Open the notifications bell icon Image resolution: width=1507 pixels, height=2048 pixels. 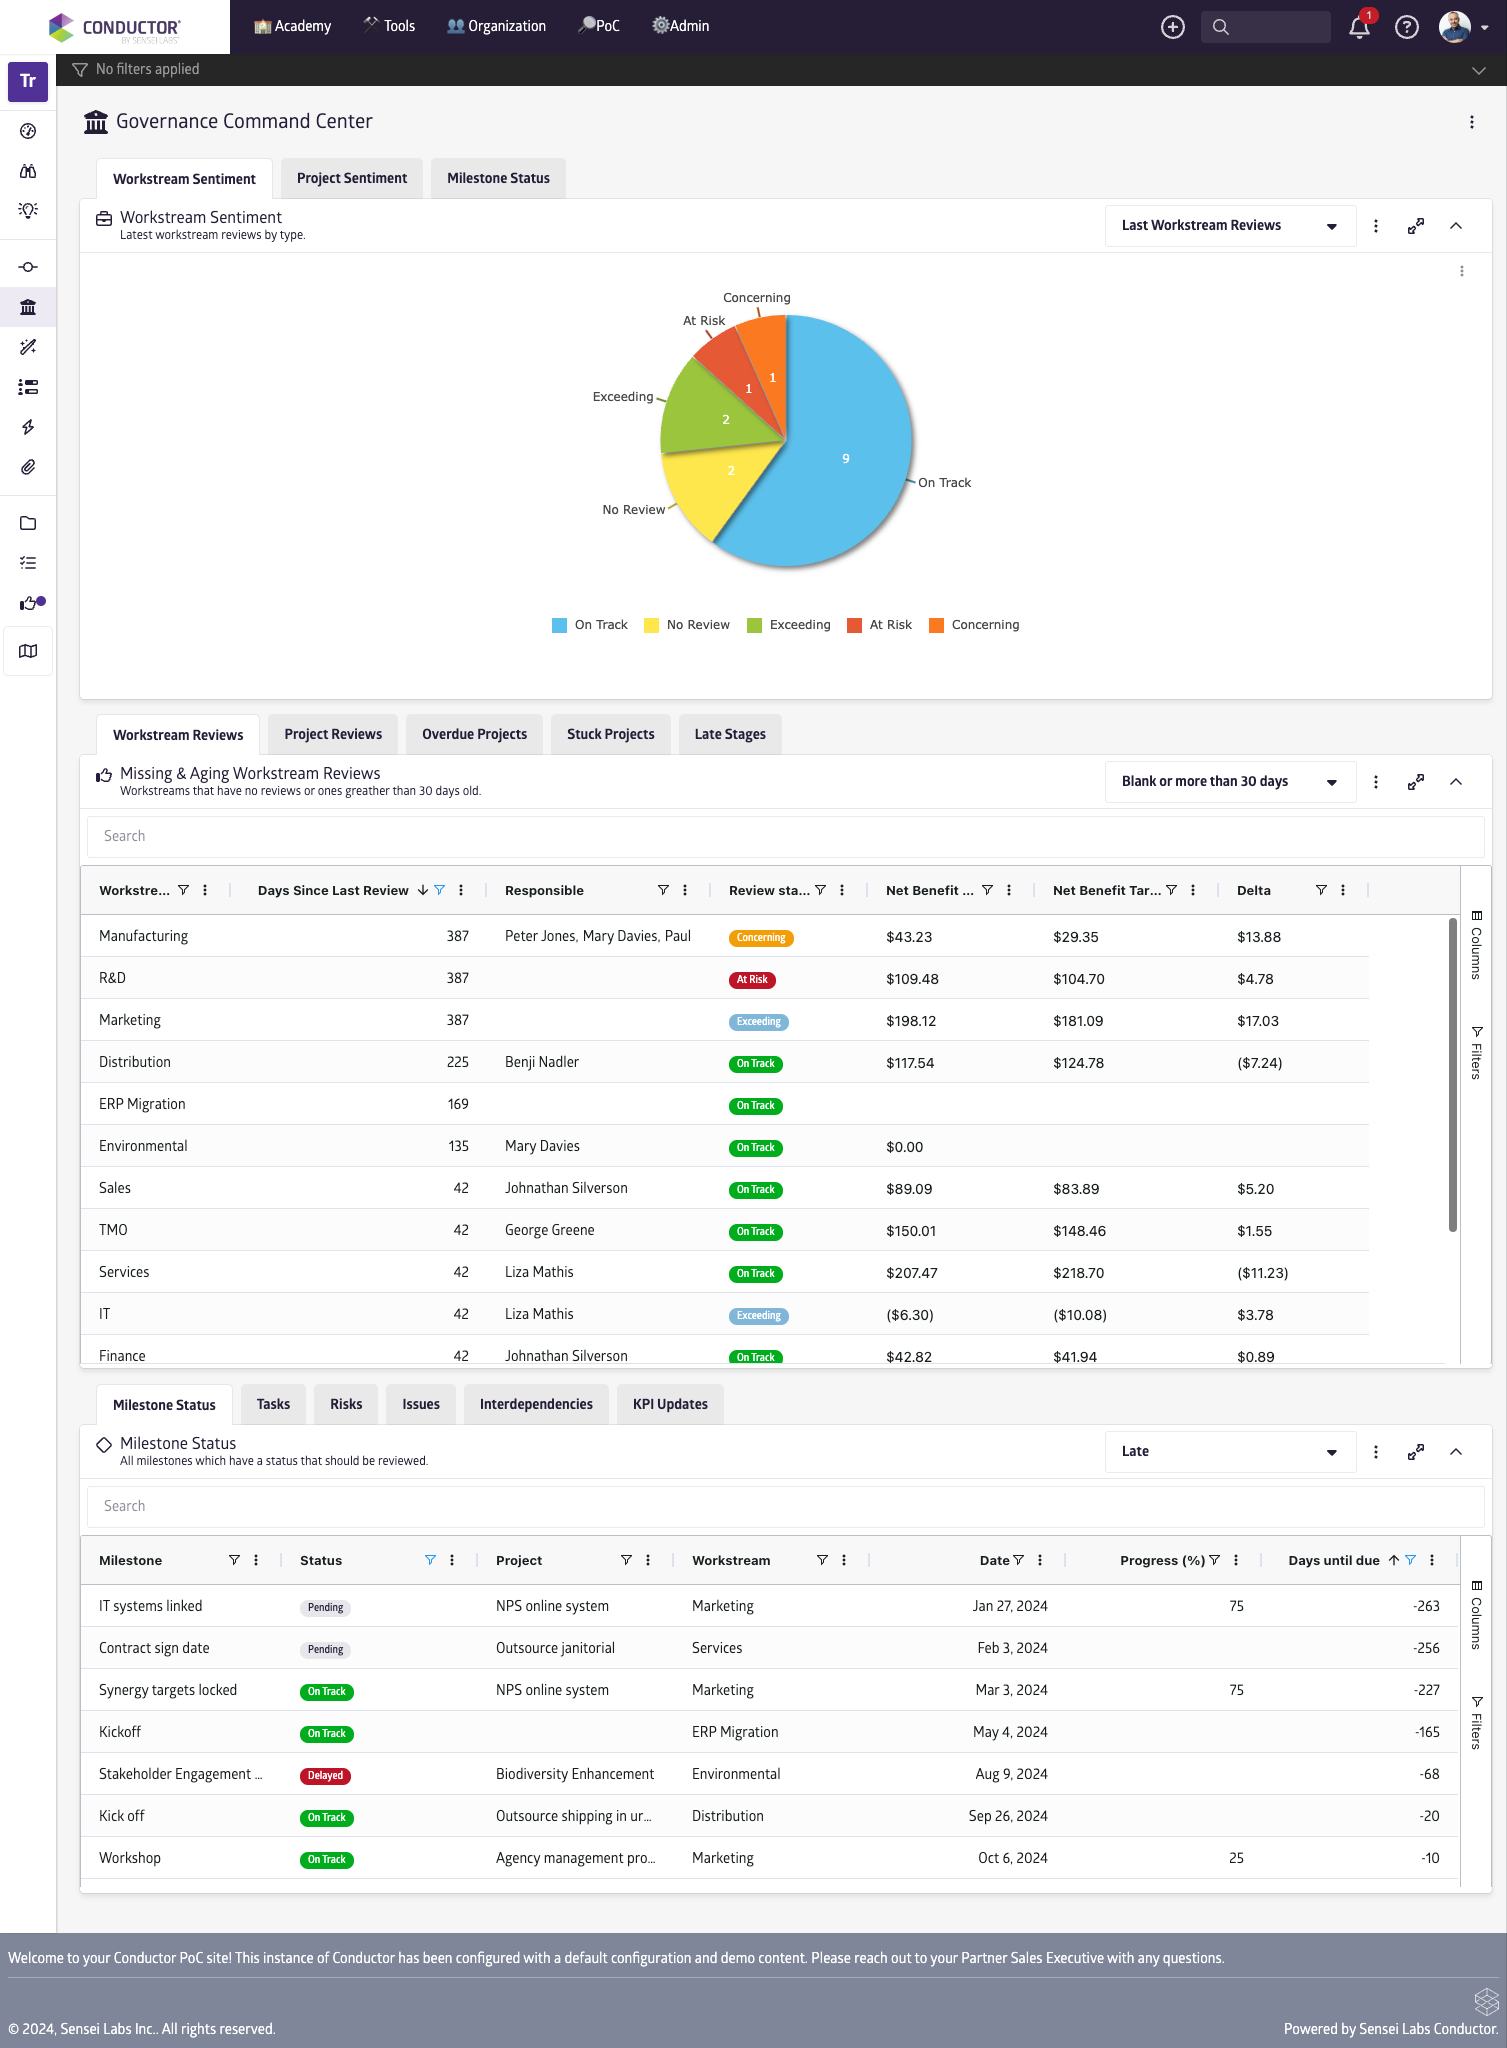click(x=1359, y=27)
